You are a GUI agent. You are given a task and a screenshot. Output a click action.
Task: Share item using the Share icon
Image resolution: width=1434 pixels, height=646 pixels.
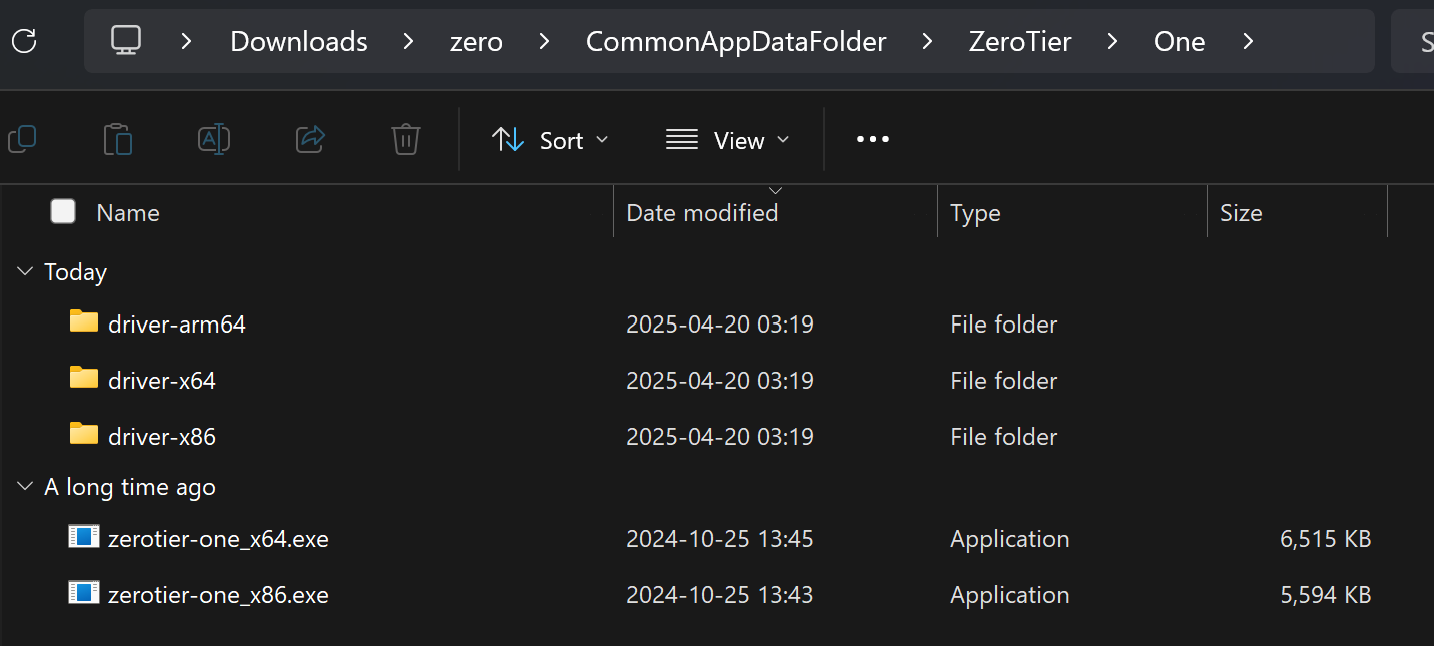[311, 139]
